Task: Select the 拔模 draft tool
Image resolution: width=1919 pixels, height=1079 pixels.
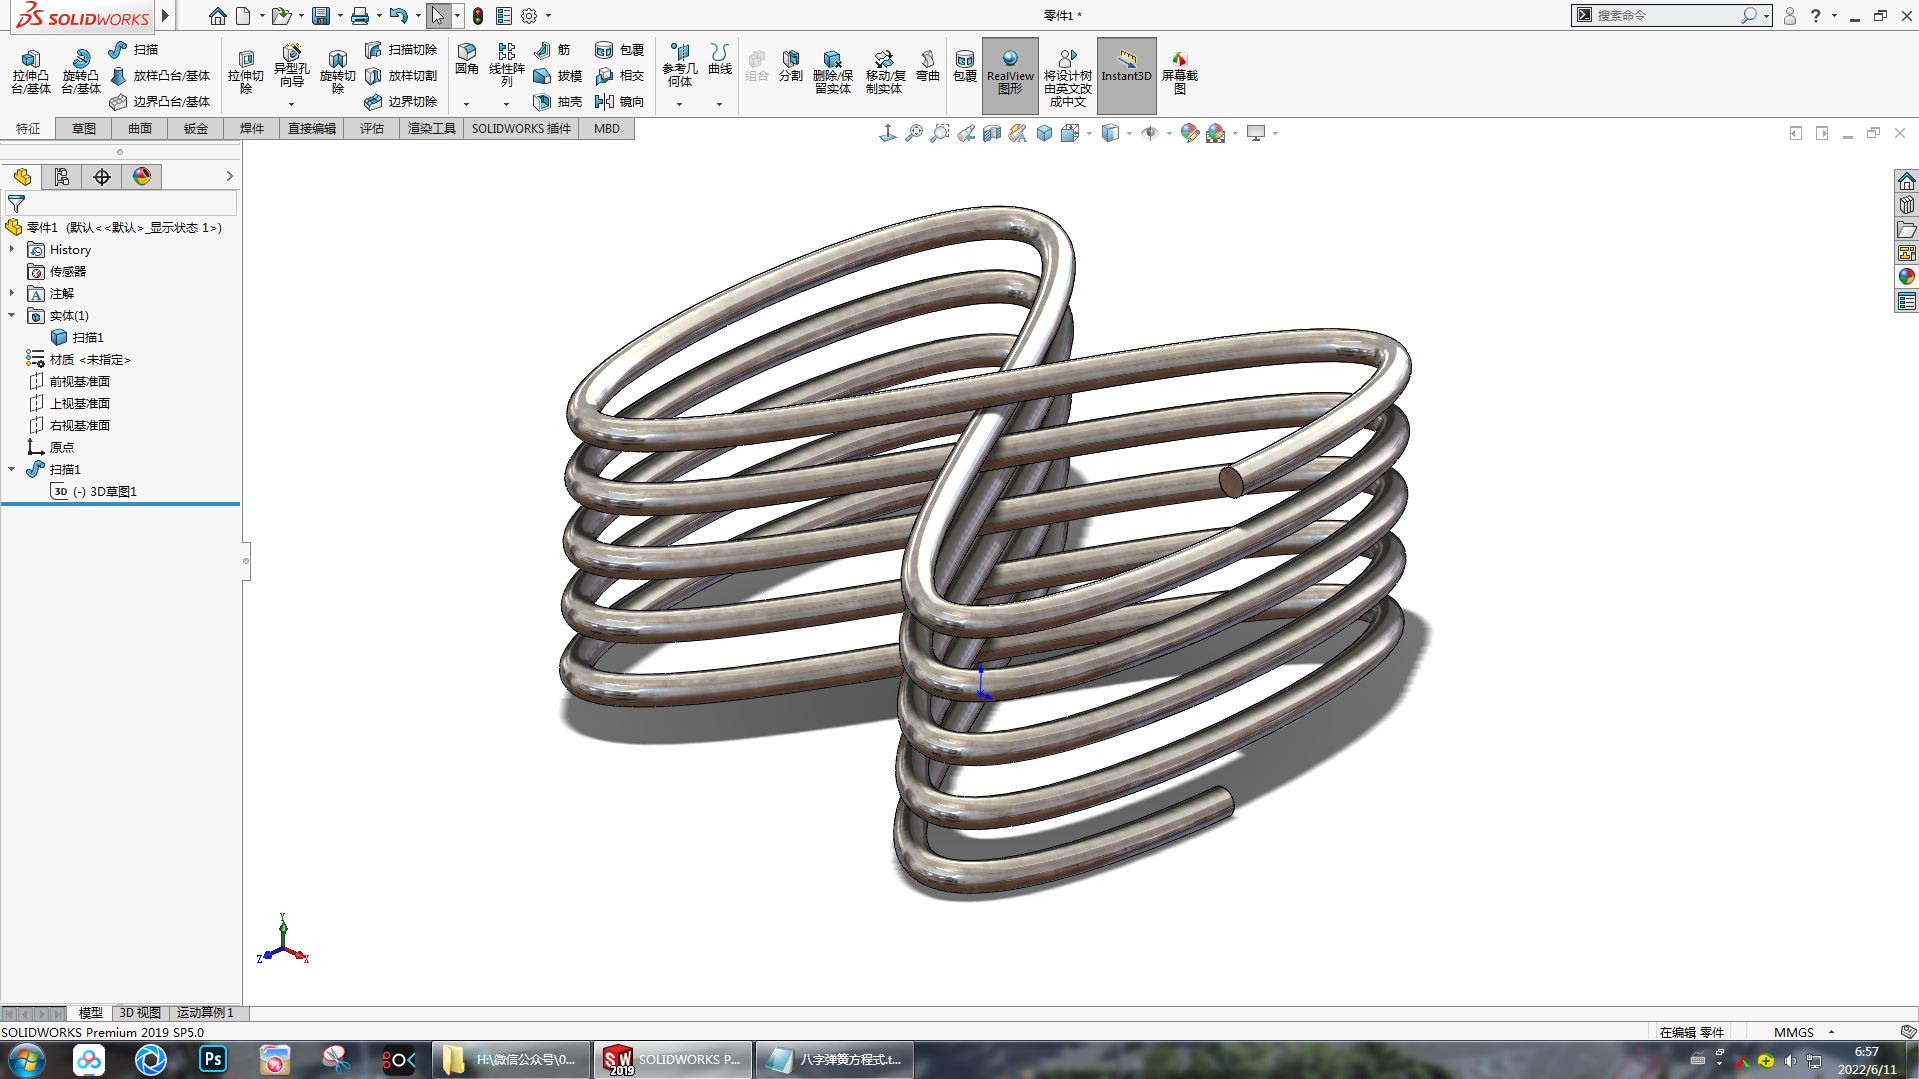Action: coord(557,75)
